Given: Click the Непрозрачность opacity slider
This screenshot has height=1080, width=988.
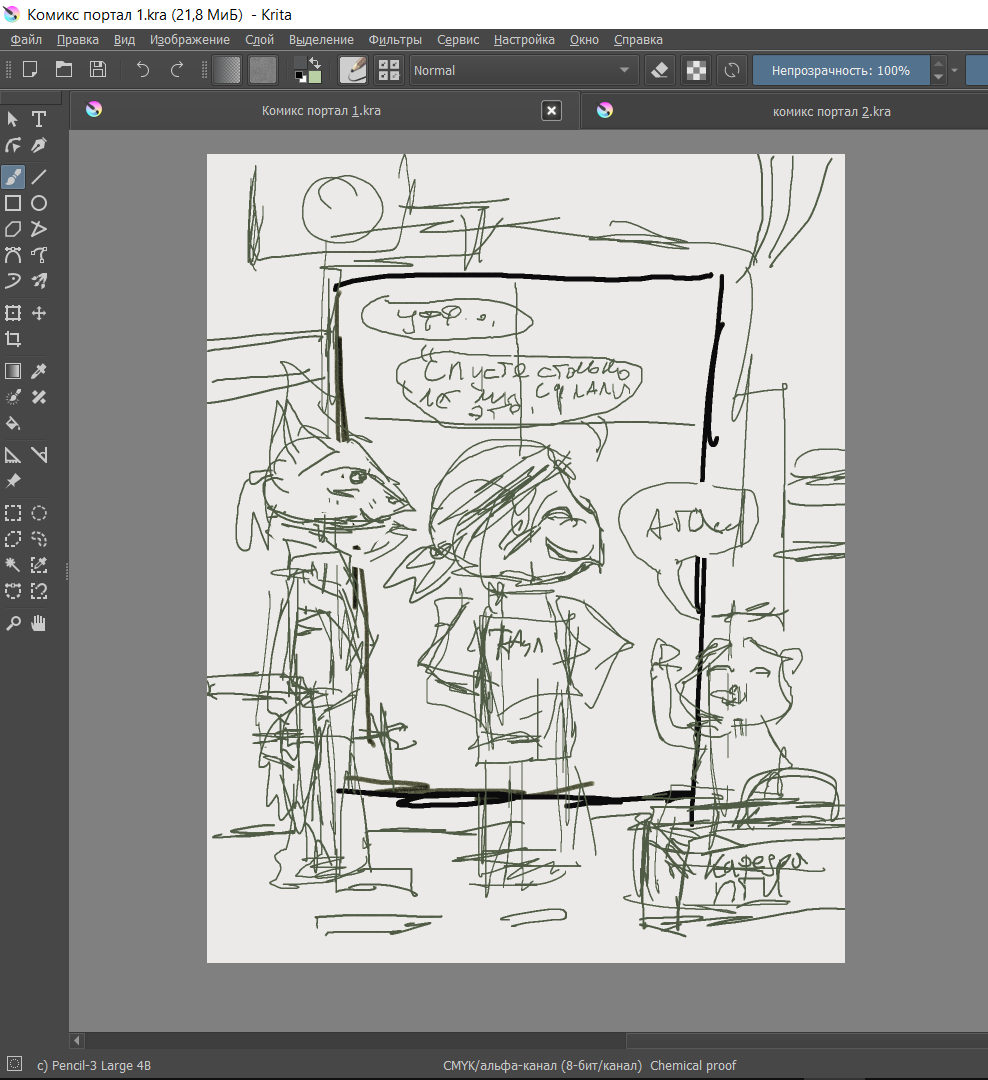Looking at the screenshot, I should coord(840,70).
